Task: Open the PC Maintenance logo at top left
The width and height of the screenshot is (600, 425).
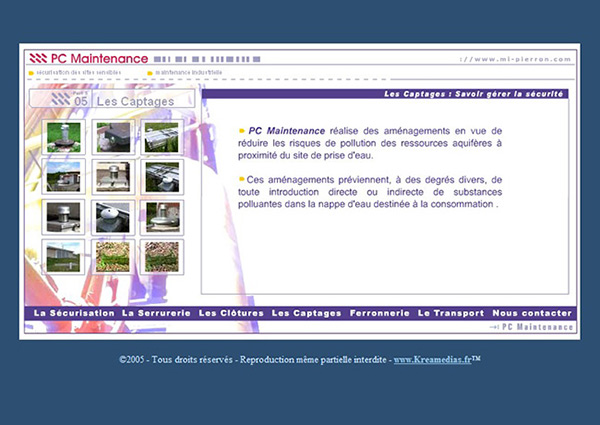Action: 89,59
